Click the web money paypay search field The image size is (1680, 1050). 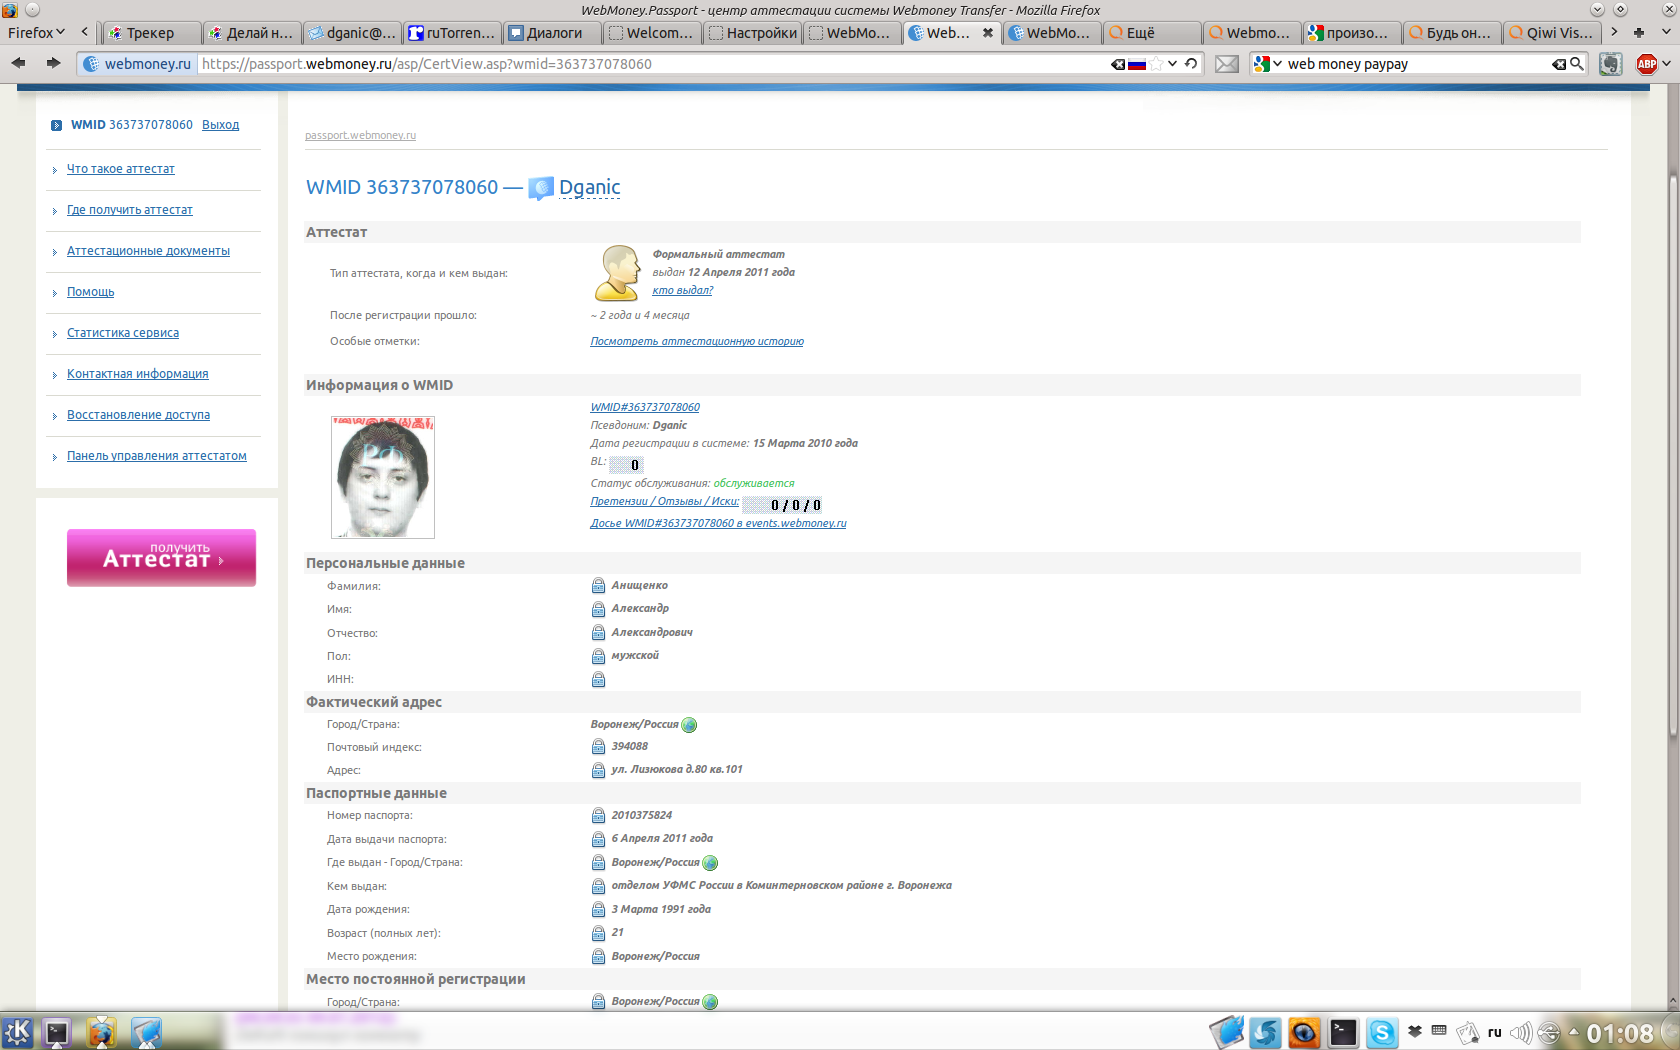[1418, 64]
